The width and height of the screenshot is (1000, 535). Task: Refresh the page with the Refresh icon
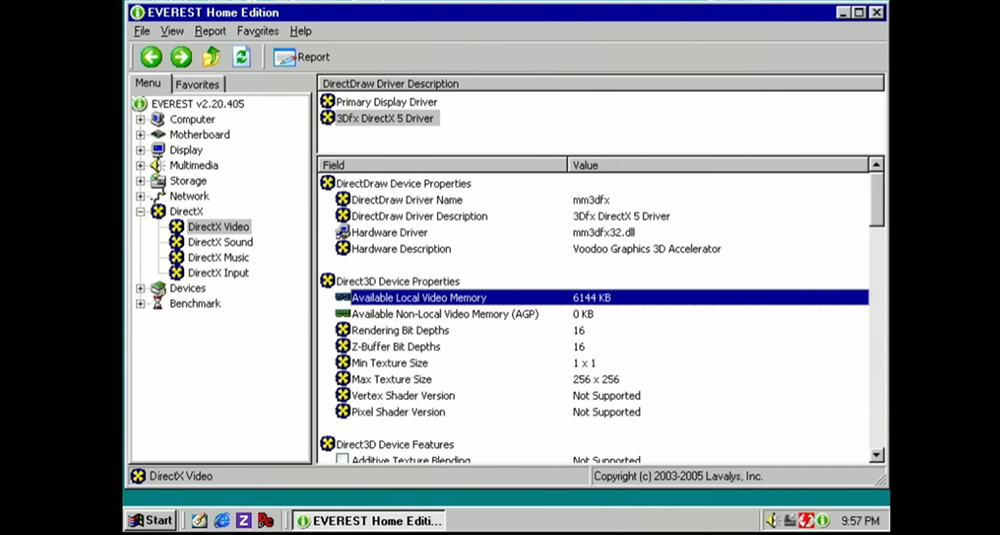click(241, 57)
